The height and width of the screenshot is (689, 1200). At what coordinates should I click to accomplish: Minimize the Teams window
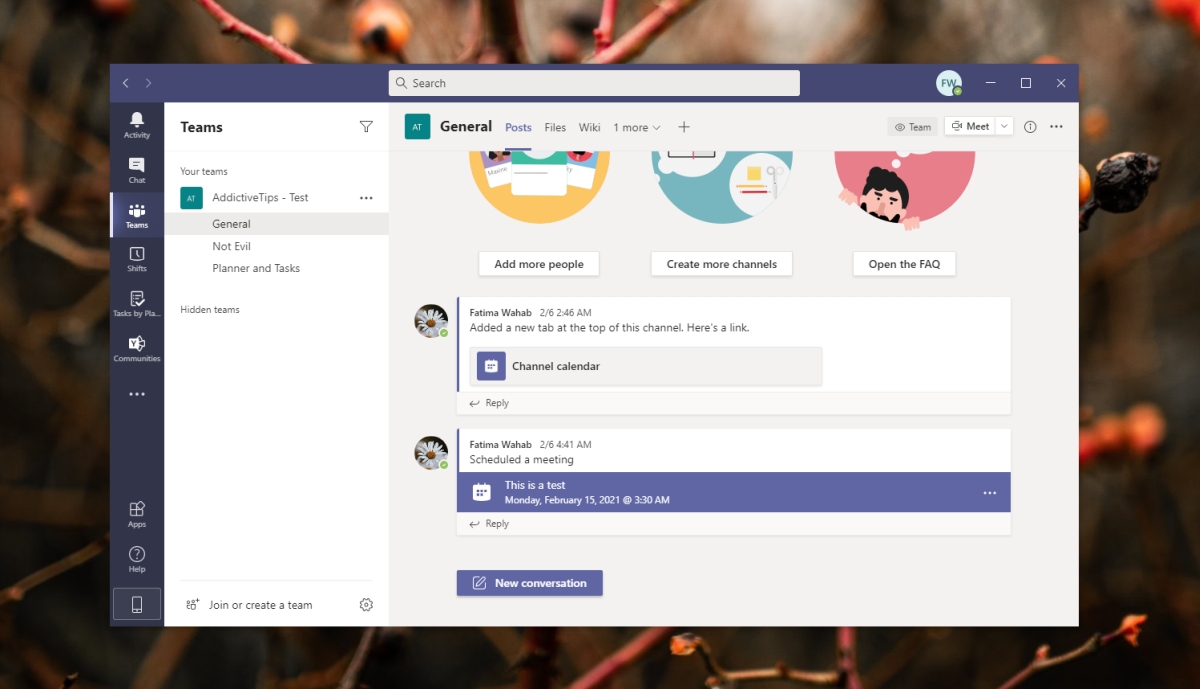(x=989, y=83)
